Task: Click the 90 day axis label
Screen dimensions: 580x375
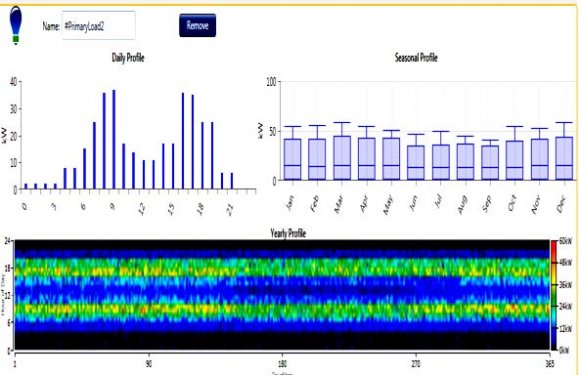Action: [x=149, y=364]
